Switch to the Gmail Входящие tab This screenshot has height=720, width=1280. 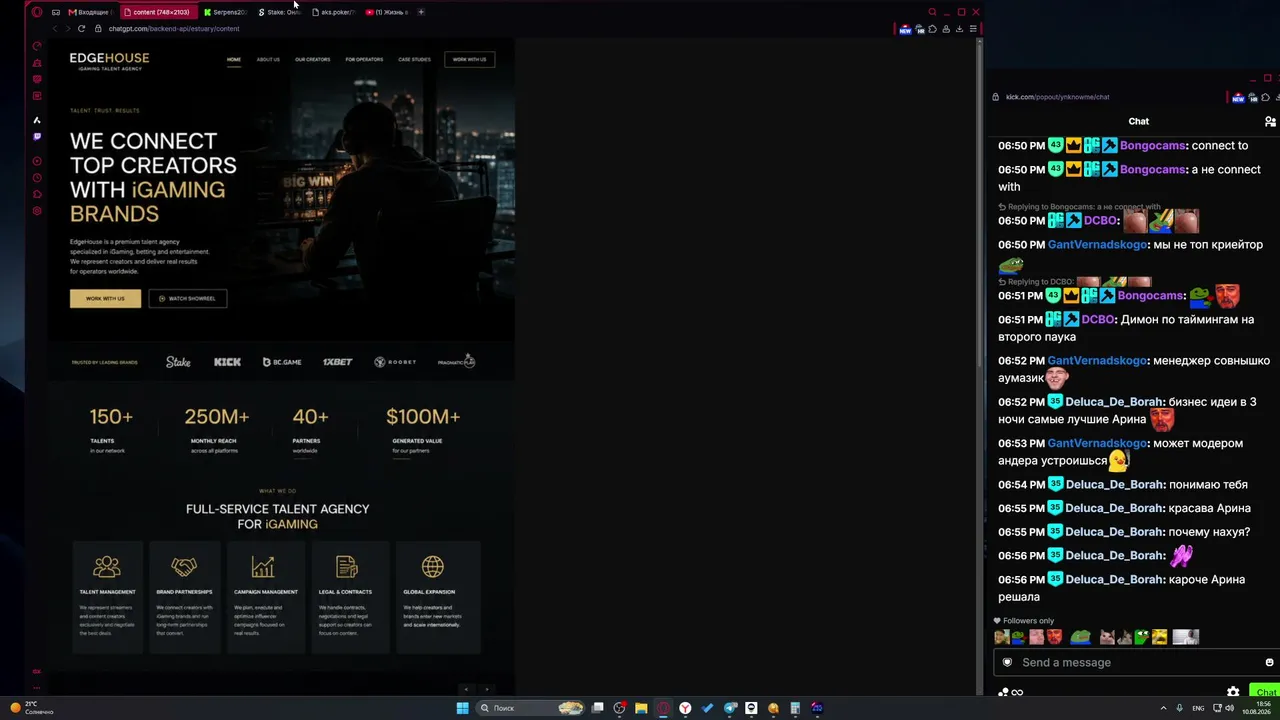click(x=90, y=12)
